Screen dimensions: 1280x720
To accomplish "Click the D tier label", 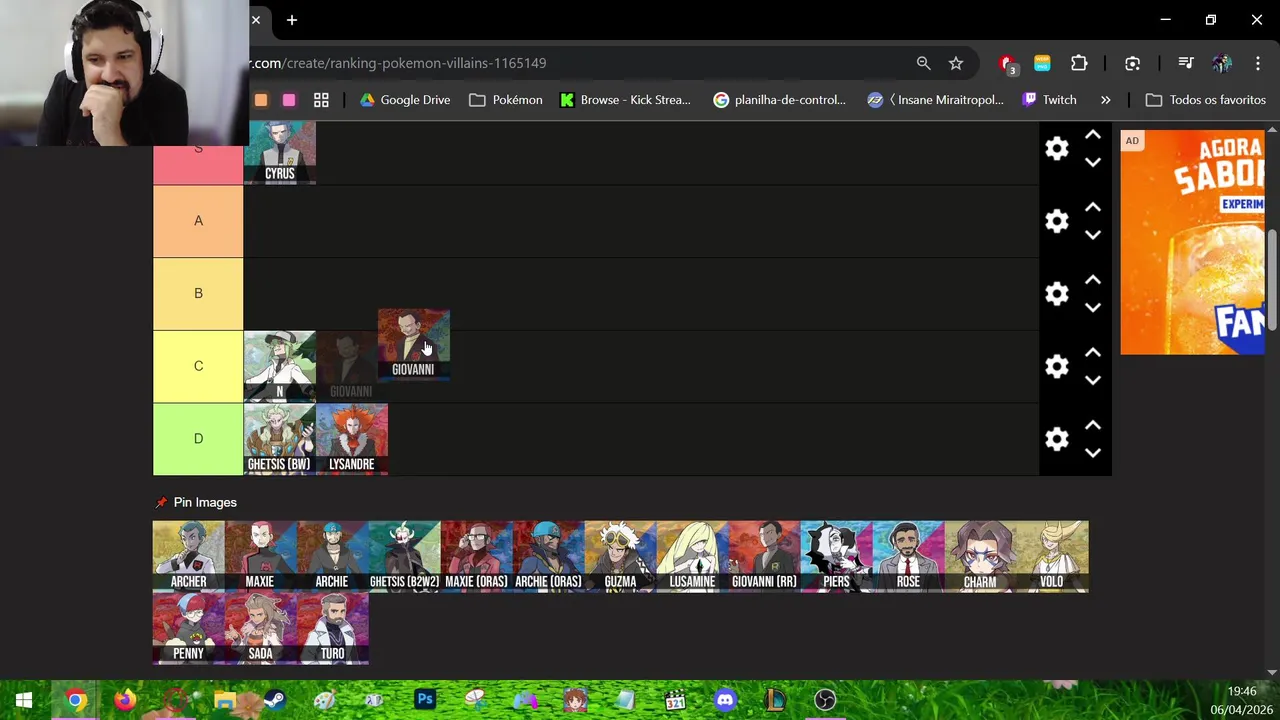I will point(198,439).
